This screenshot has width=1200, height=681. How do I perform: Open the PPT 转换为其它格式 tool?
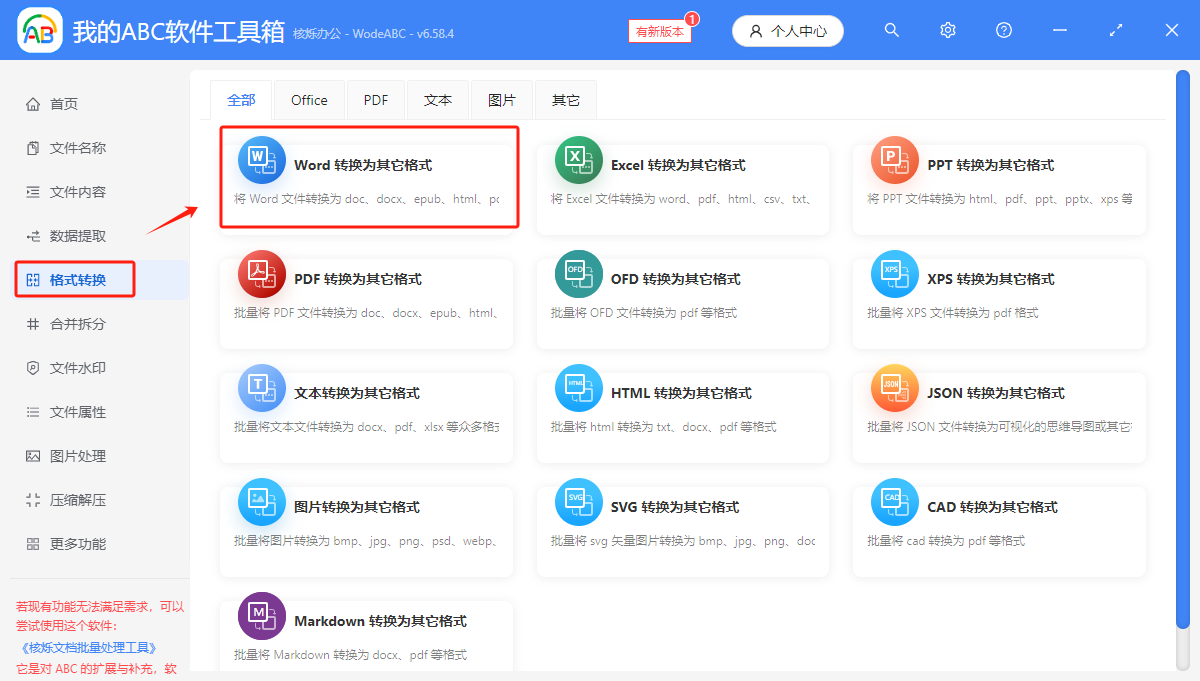coord(894,159)
